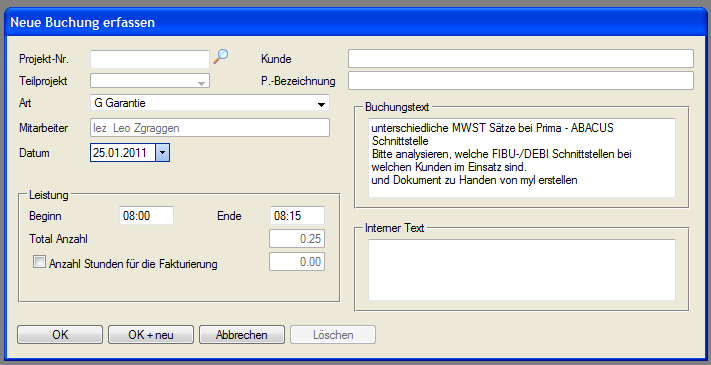Select the text line mentioning FIBU-/DEBI Schnittstellen

(502, 154)
